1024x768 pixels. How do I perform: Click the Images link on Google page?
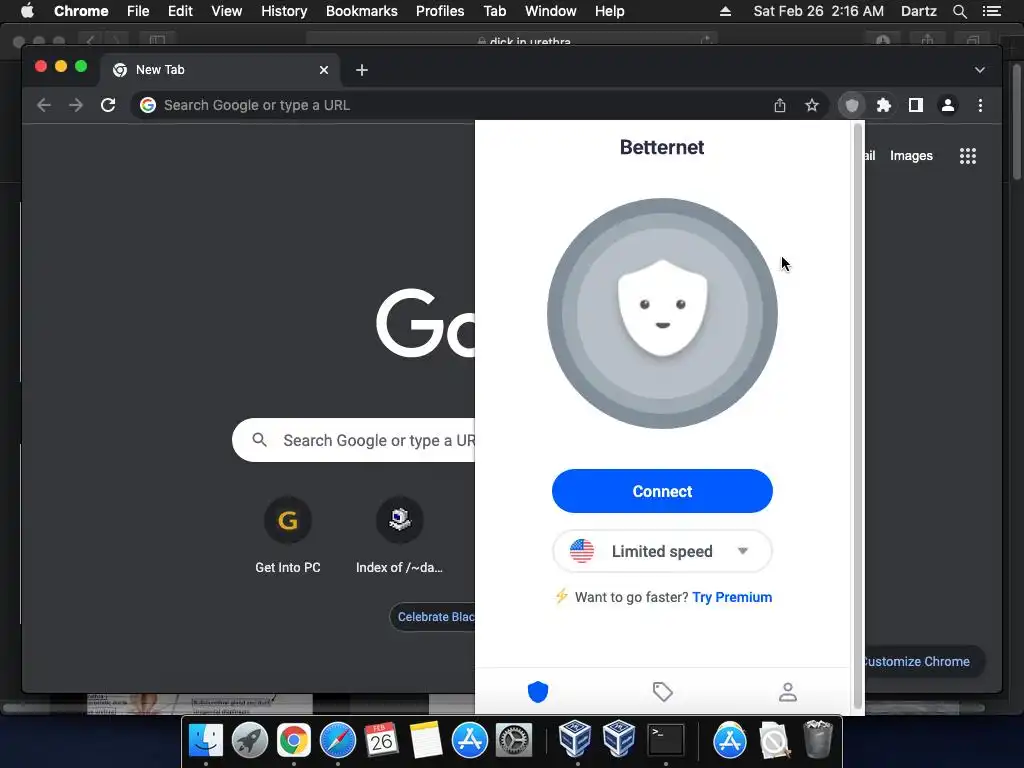click(911, 155)
